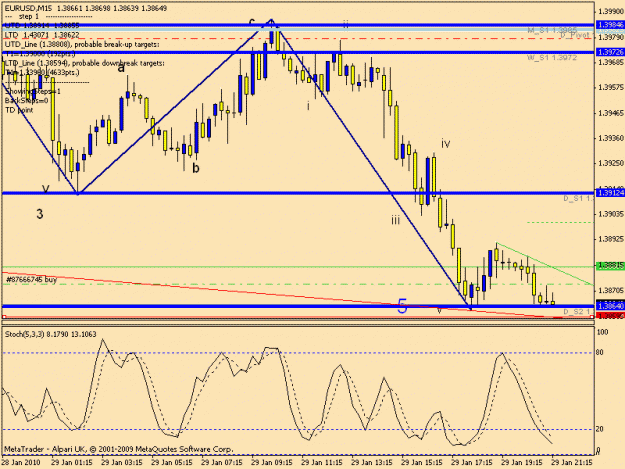Select the blue 1.39124 price tag
This screenshot has width=625, height=469.
[610, 193]
